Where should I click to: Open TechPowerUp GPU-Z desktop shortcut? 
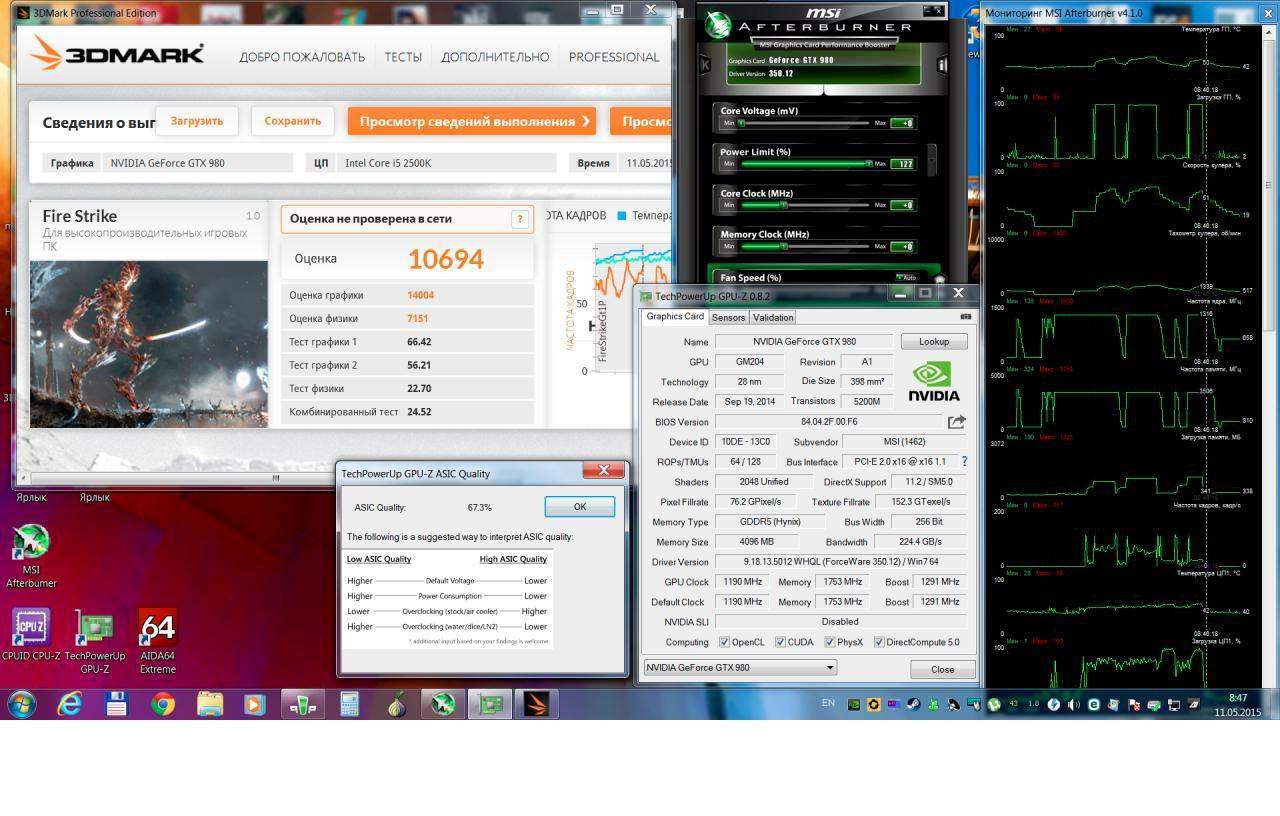(x=95, y=641)
